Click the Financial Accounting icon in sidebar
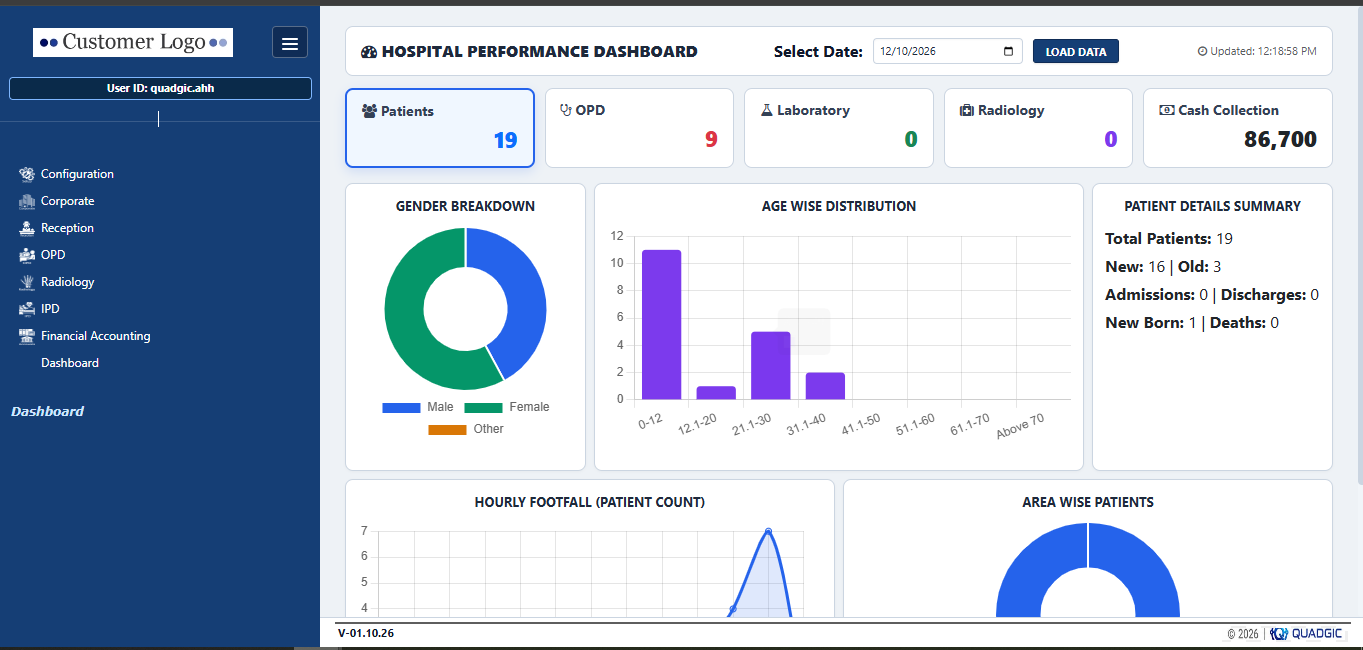Screen dimensions: 1363x650 point(27,336)
